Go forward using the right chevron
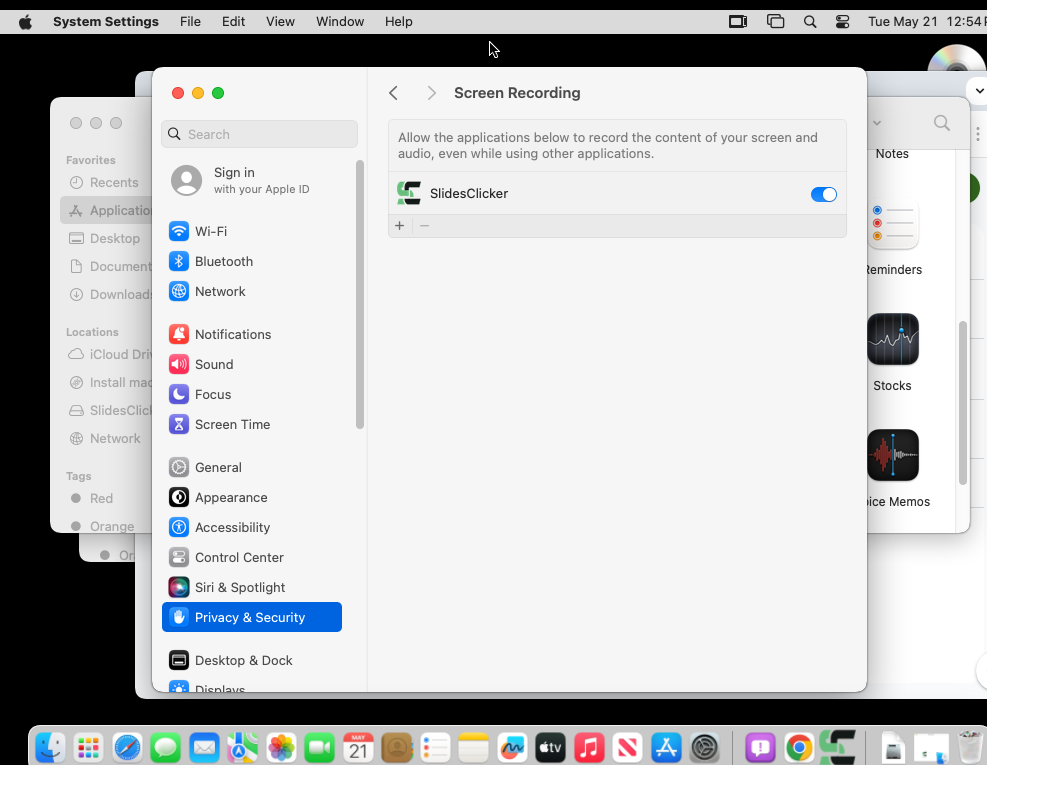 pyautogui.click(x=431, y=93)
